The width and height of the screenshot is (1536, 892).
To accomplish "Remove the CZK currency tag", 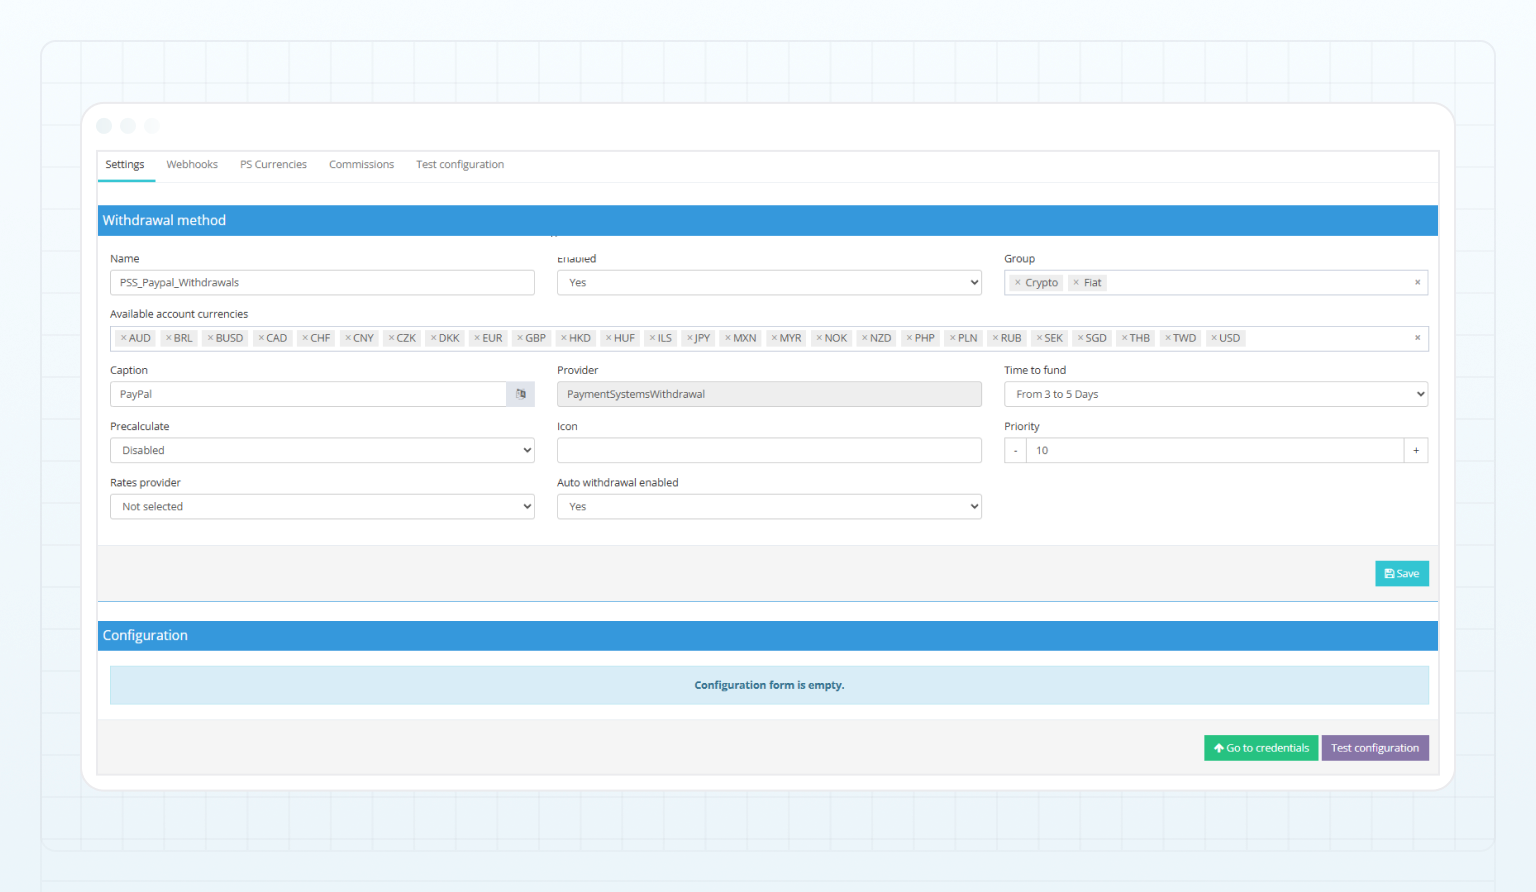I will (391, 338).
